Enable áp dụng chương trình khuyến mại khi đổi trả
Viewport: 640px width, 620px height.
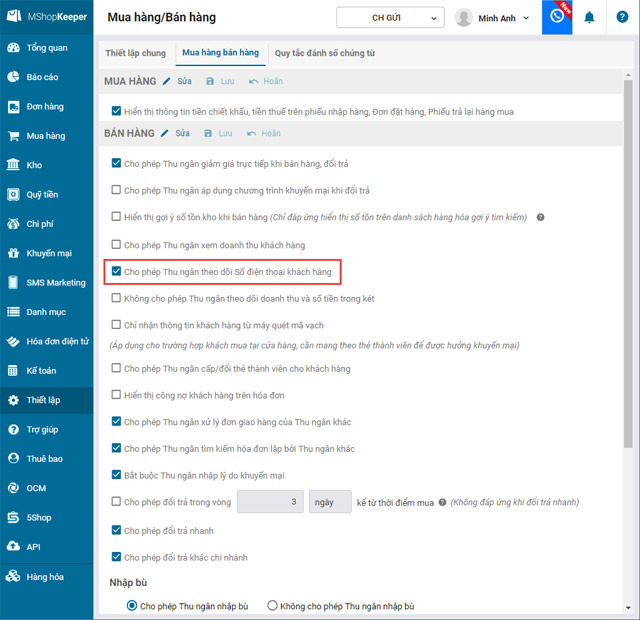116,190
